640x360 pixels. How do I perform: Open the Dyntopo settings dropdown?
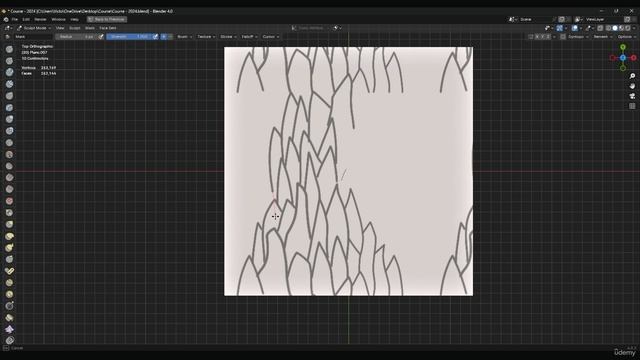578,37
